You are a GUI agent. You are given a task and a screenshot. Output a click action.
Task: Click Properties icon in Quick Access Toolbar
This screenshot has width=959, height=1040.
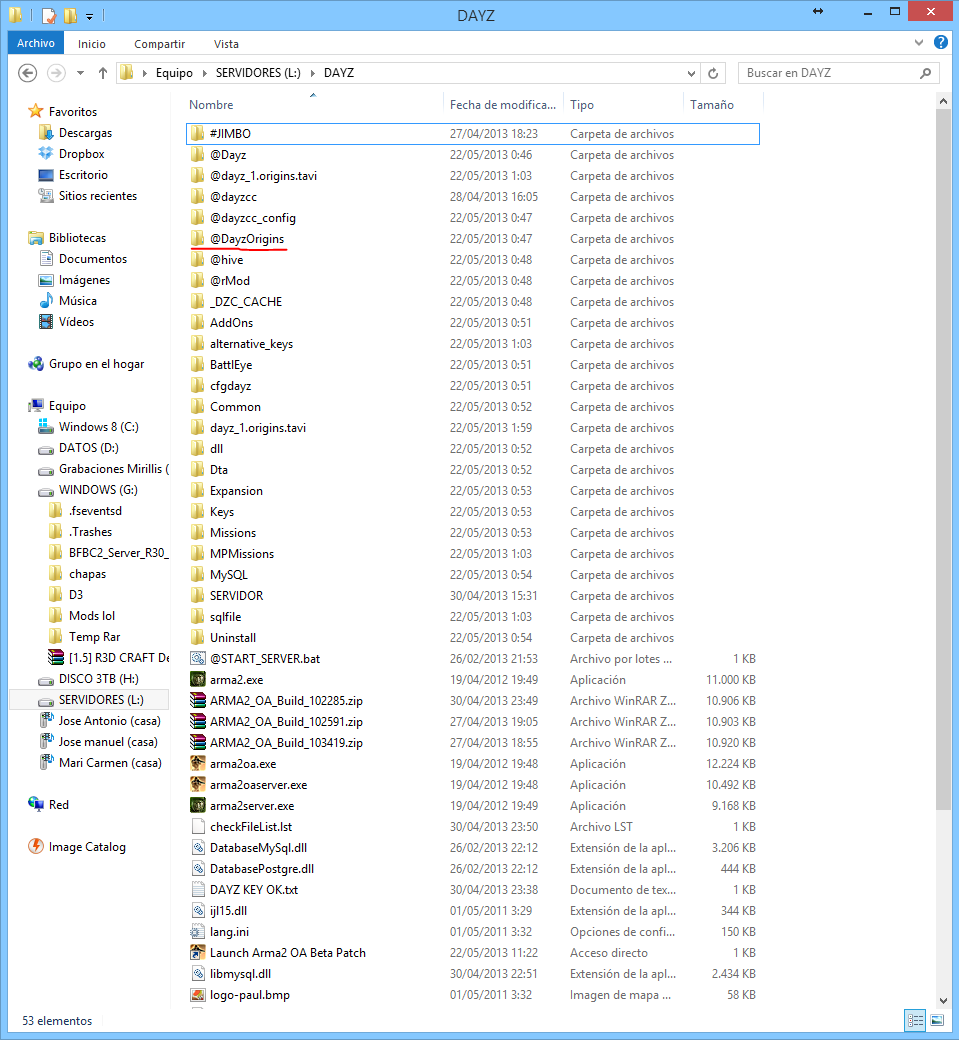pyautogui.click(x=50, y=15)
